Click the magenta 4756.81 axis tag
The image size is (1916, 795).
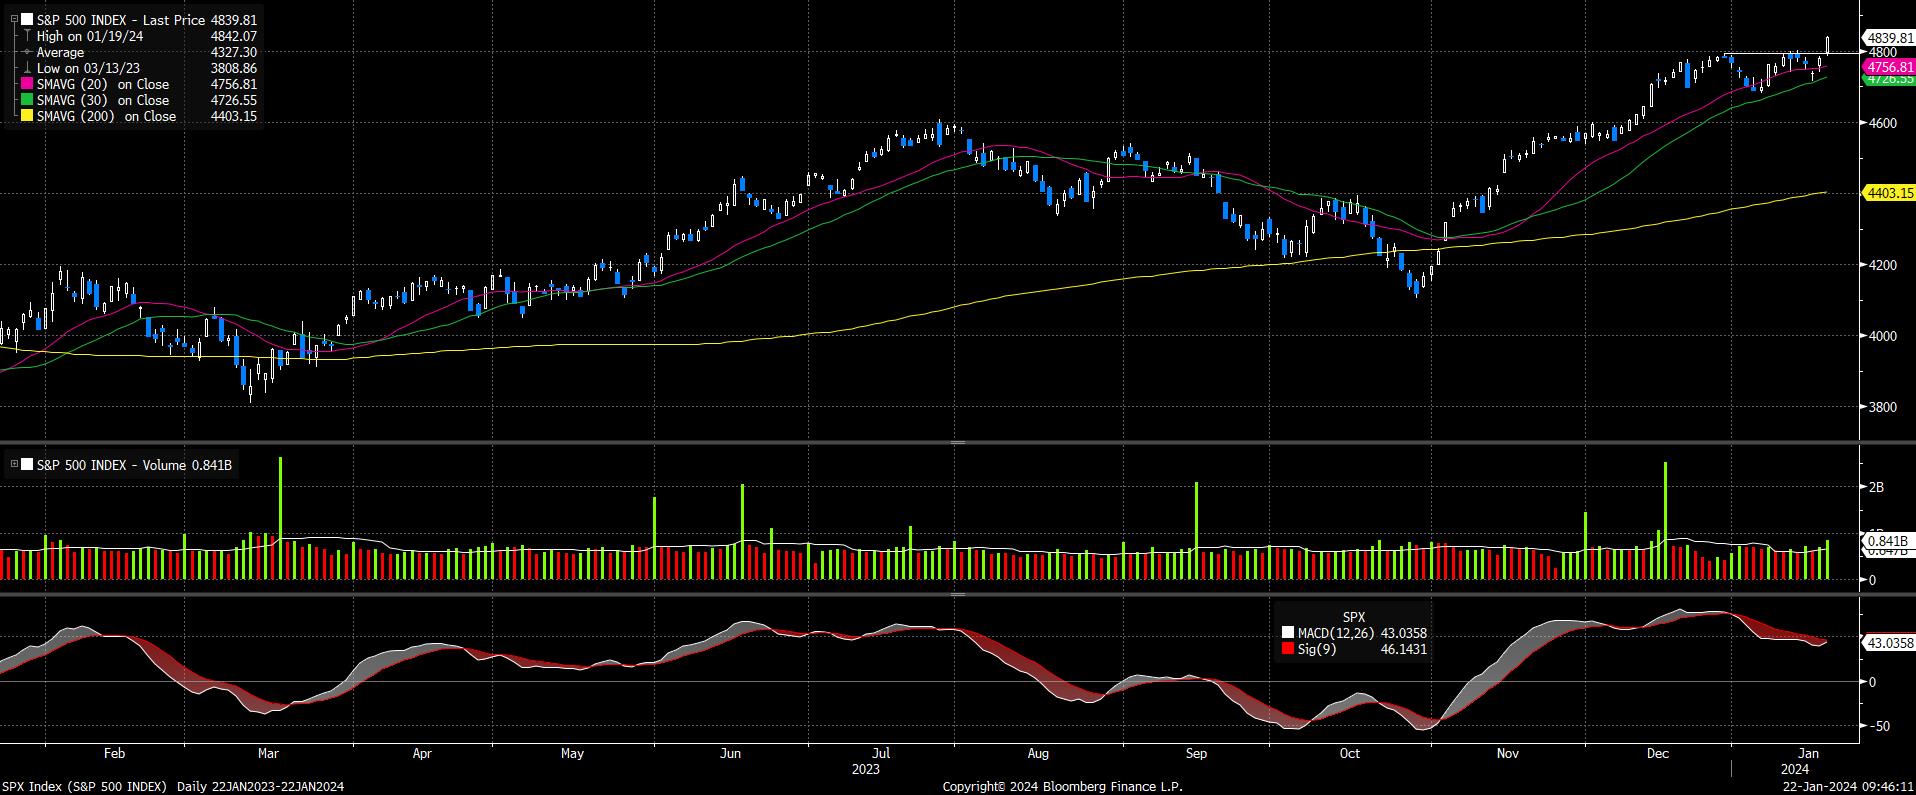(x=1889, y=66)
